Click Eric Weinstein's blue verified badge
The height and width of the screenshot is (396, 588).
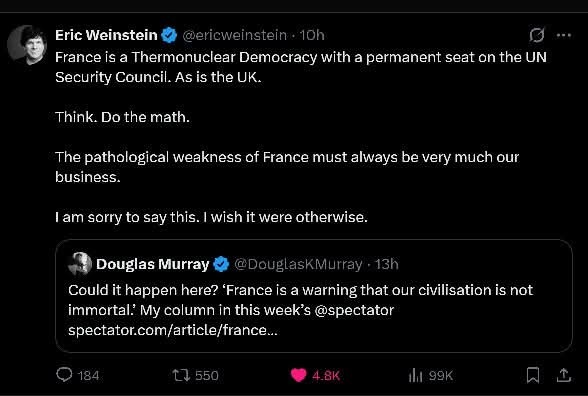[x=169, y=35]
